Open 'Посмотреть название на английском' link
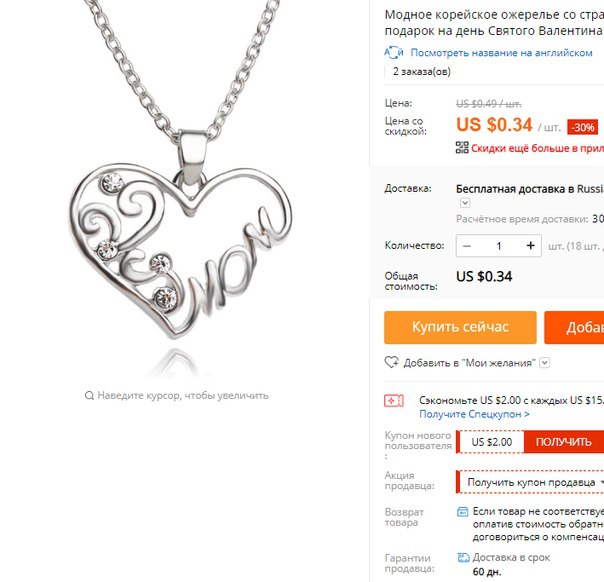 pyautogui.click(x=501, y=53)
